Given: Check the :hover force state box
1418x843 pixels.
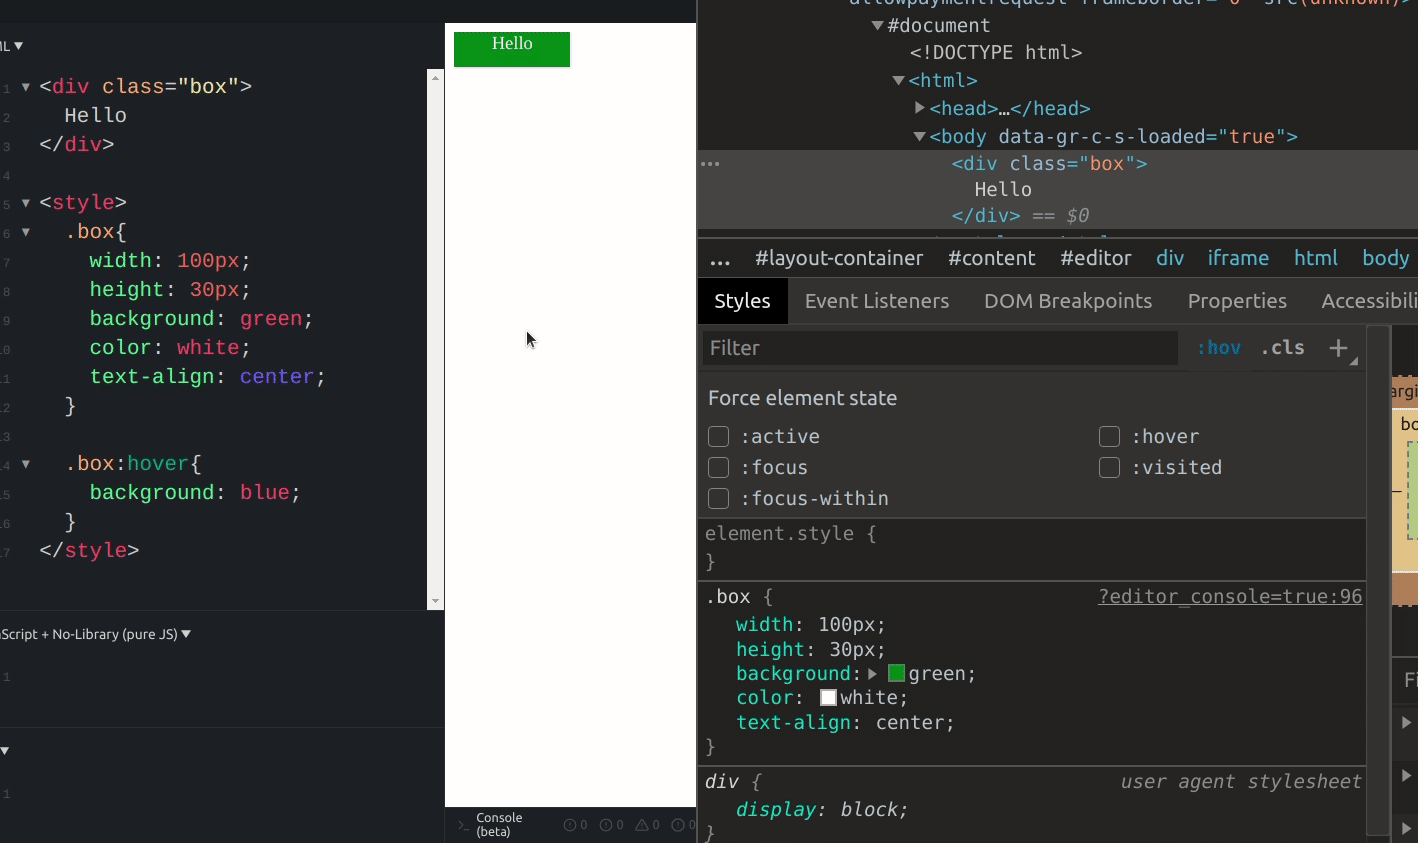Looking at the screenshot, I should pyautogui.click(x=1109, y=436).
